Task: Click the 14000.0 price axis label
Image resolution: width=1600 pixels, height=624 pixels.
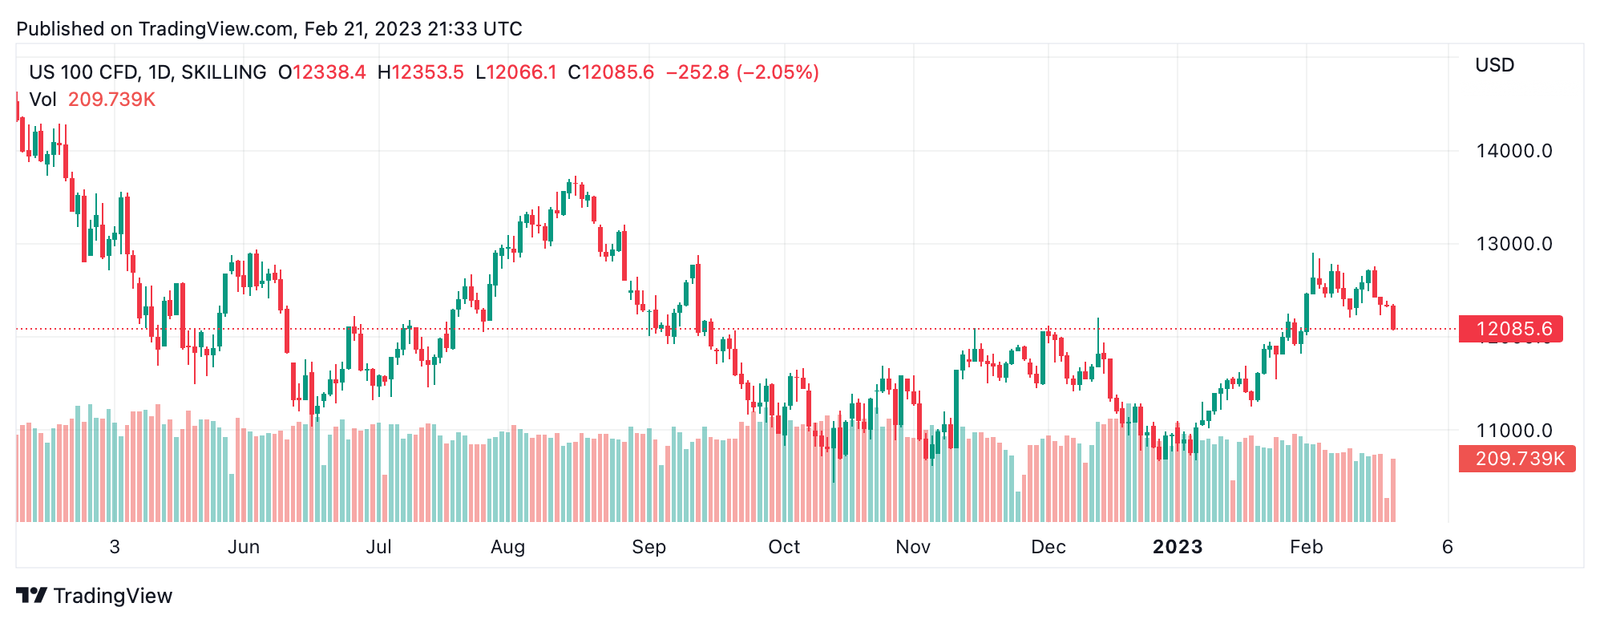Action: click(x=1514, y=151)
